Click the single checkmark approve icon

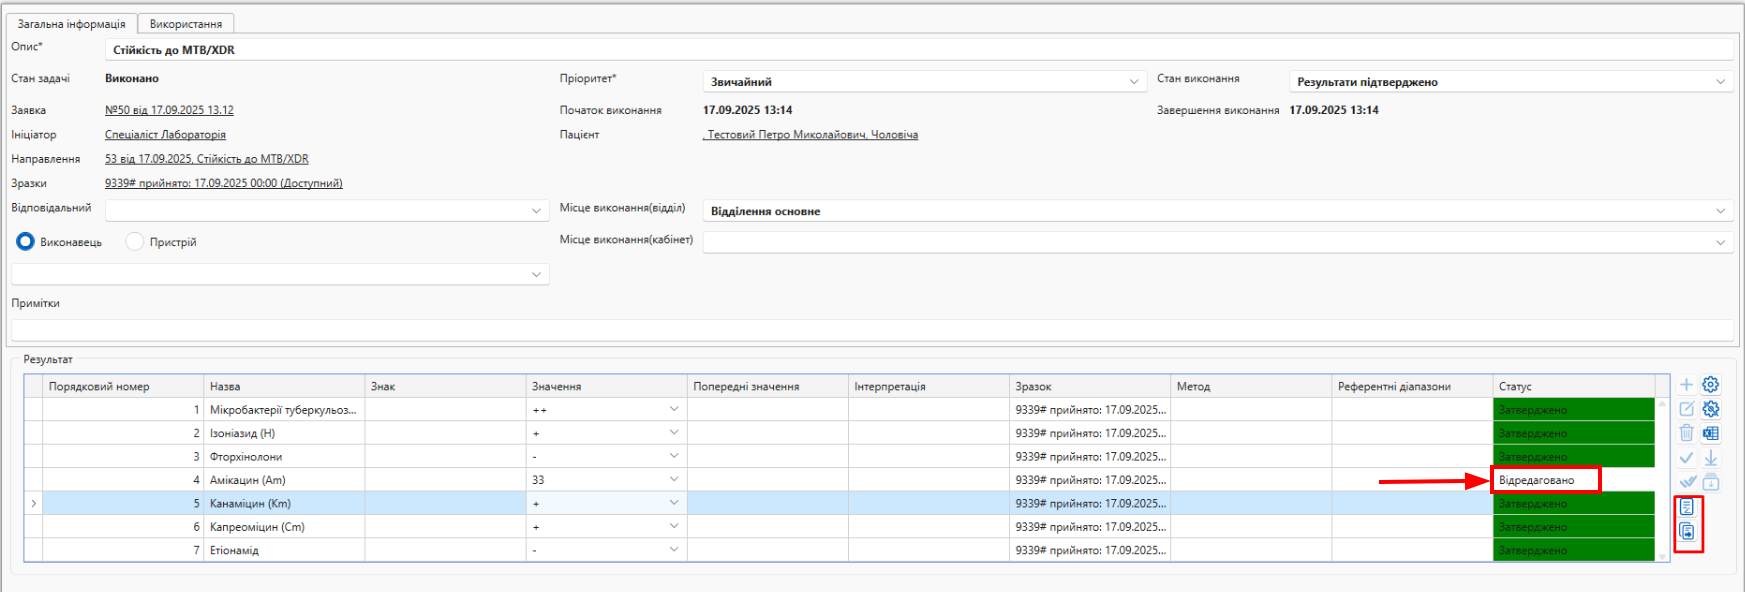coord(1686,458)
